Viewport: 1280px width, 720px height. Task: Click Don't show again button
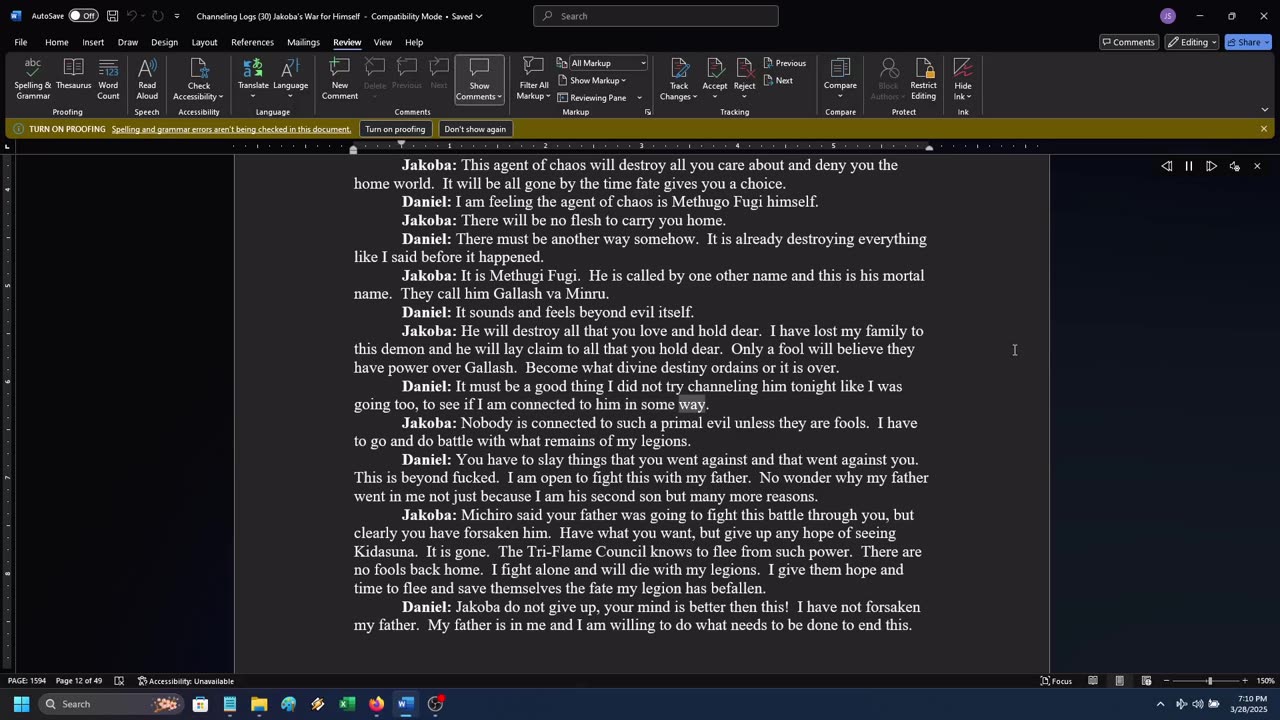click(475, 129)
